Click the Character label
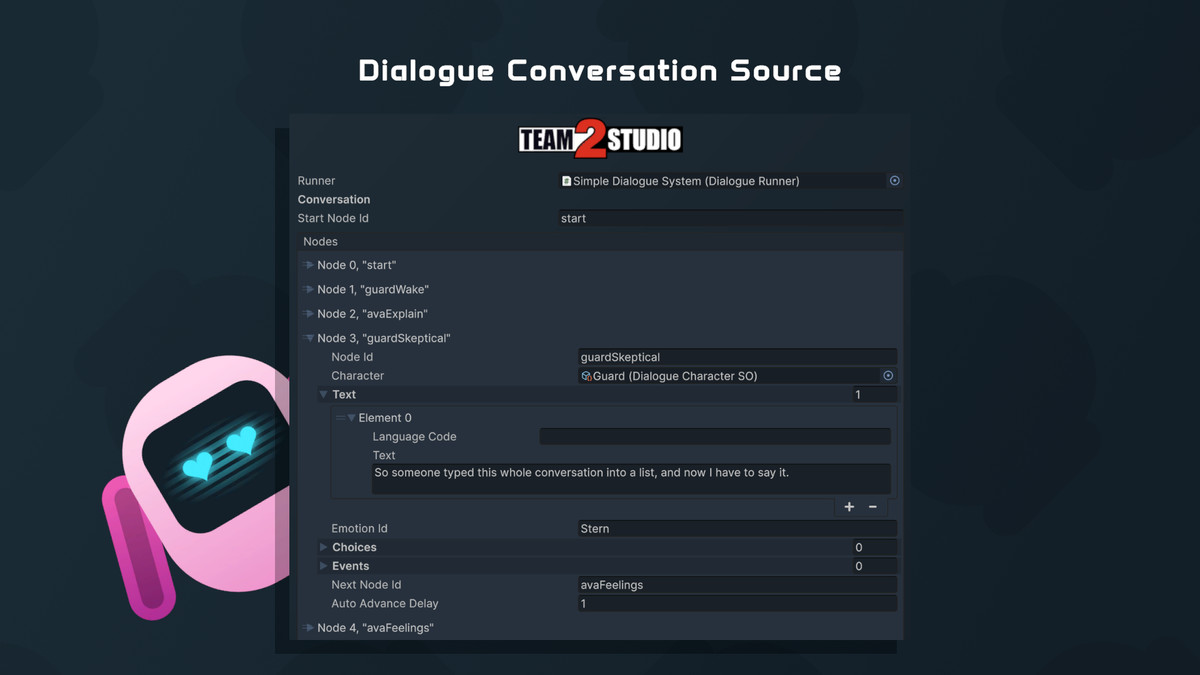 coord(358,376)
